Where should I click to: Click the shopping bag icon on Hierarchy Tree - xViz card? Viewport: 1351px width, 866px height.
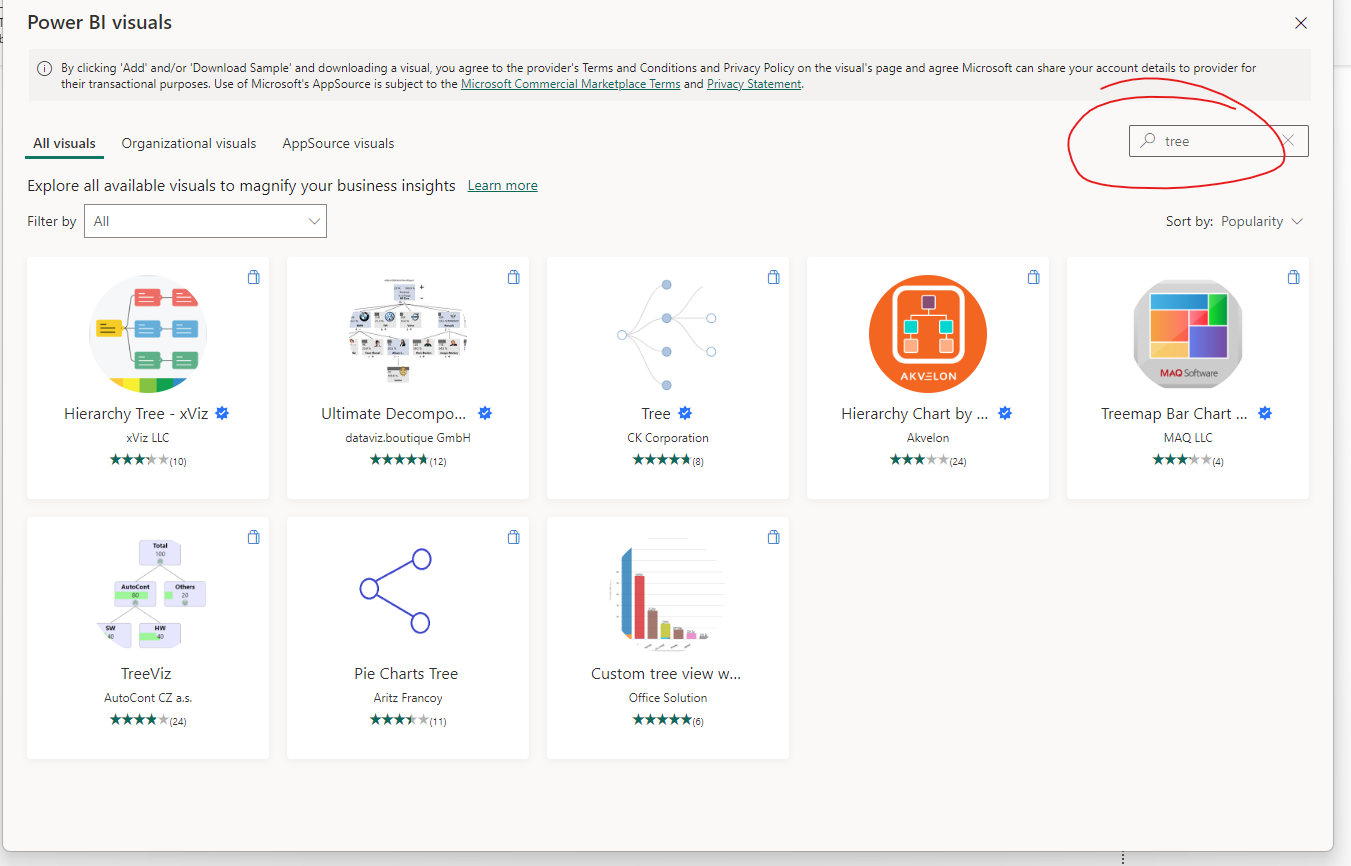254,277
